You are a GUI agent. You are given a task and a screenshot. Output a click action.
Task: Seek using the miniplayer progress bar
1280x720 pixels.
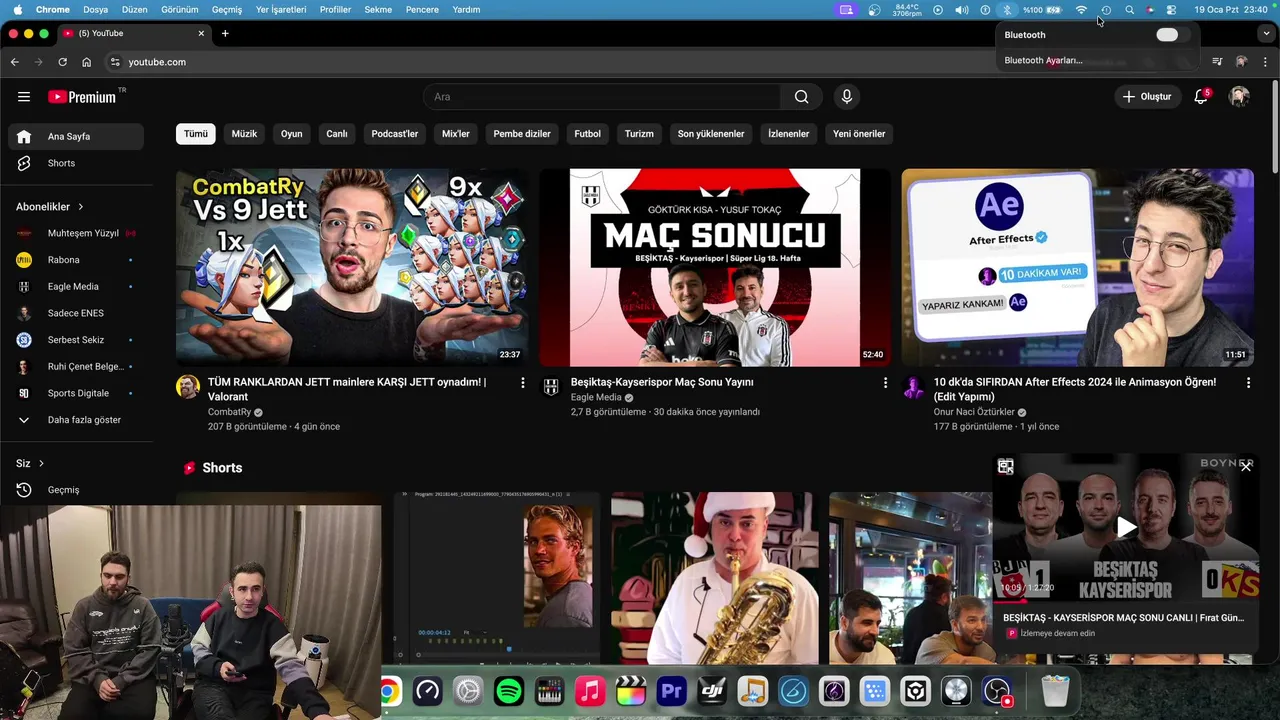point(1126,602)
